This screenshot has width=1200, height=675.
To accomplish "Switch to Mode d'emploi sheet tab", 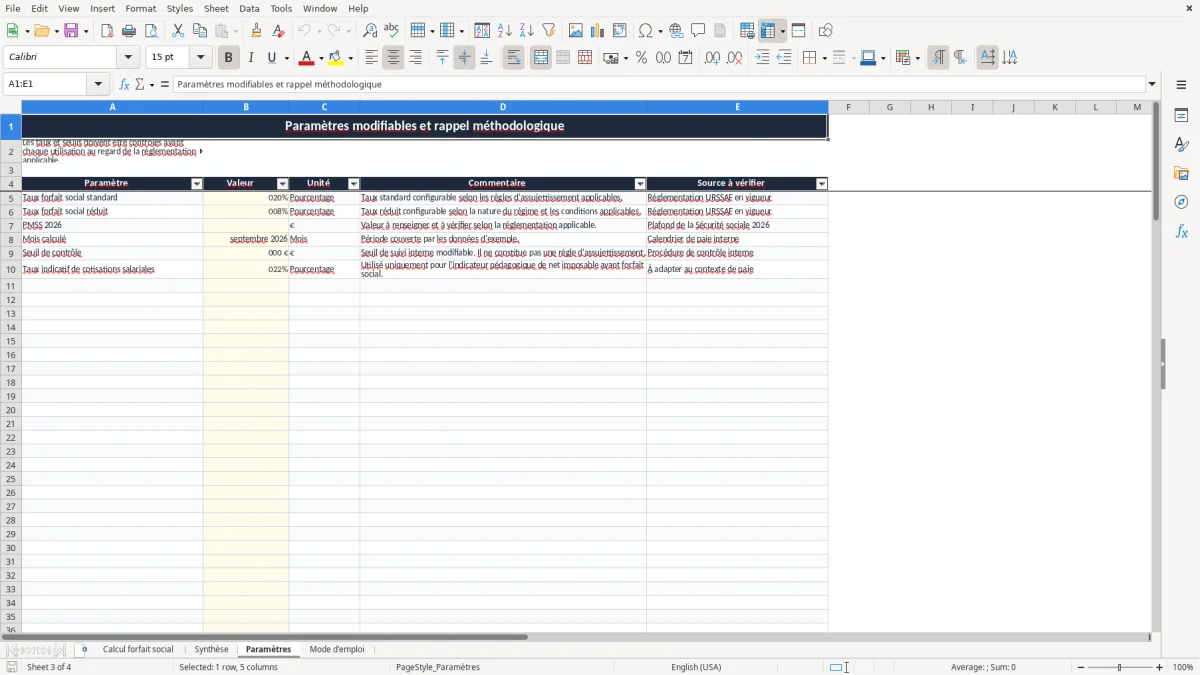I will point(337,650).
